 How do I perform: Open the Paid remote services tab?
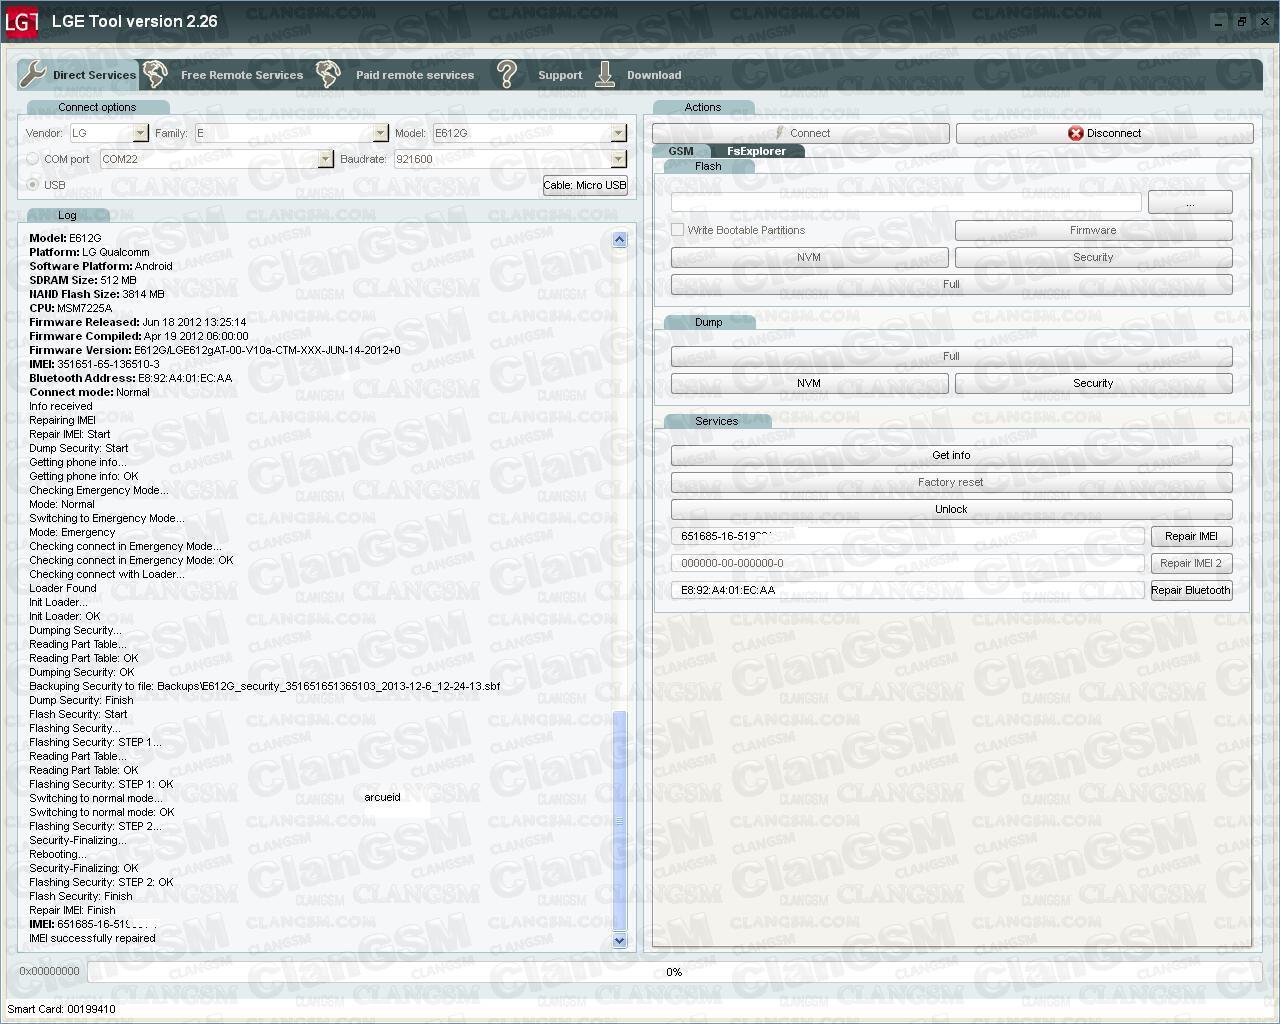tap(415, 75)
